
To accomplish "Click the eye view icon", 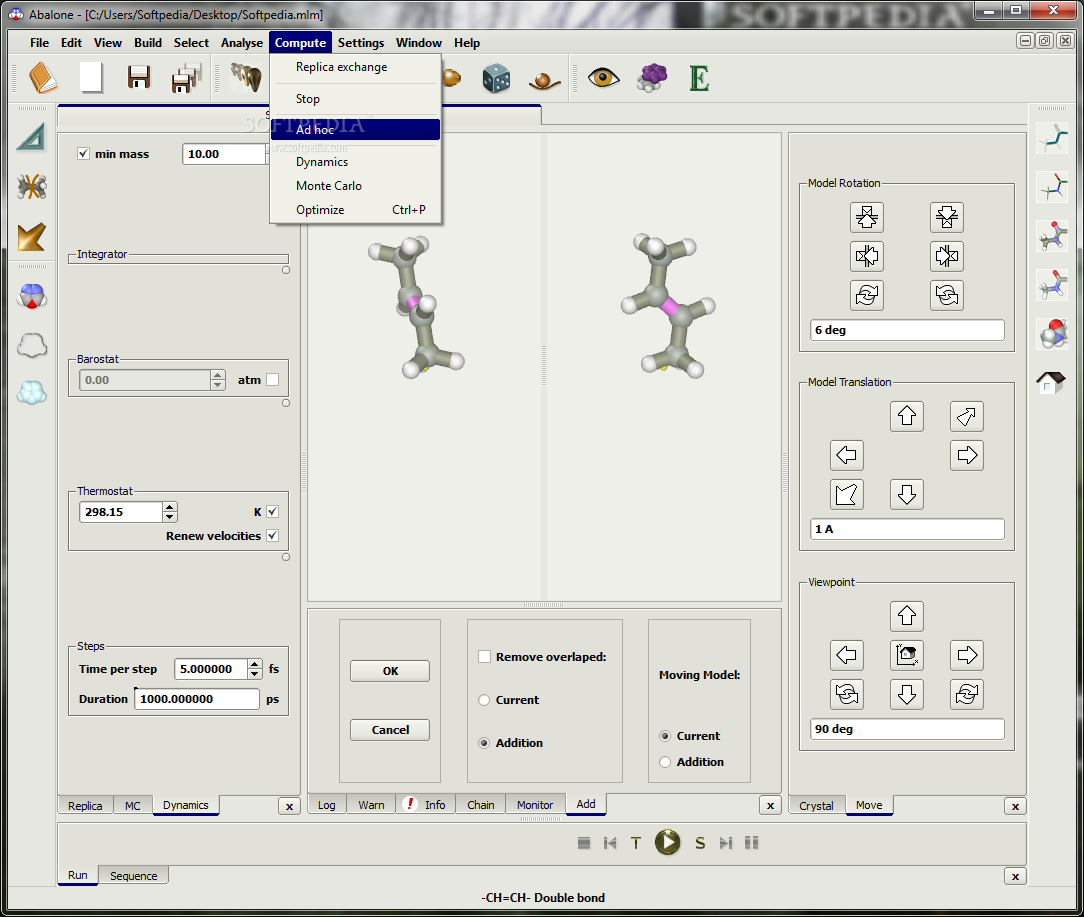I will pos(604,77).
